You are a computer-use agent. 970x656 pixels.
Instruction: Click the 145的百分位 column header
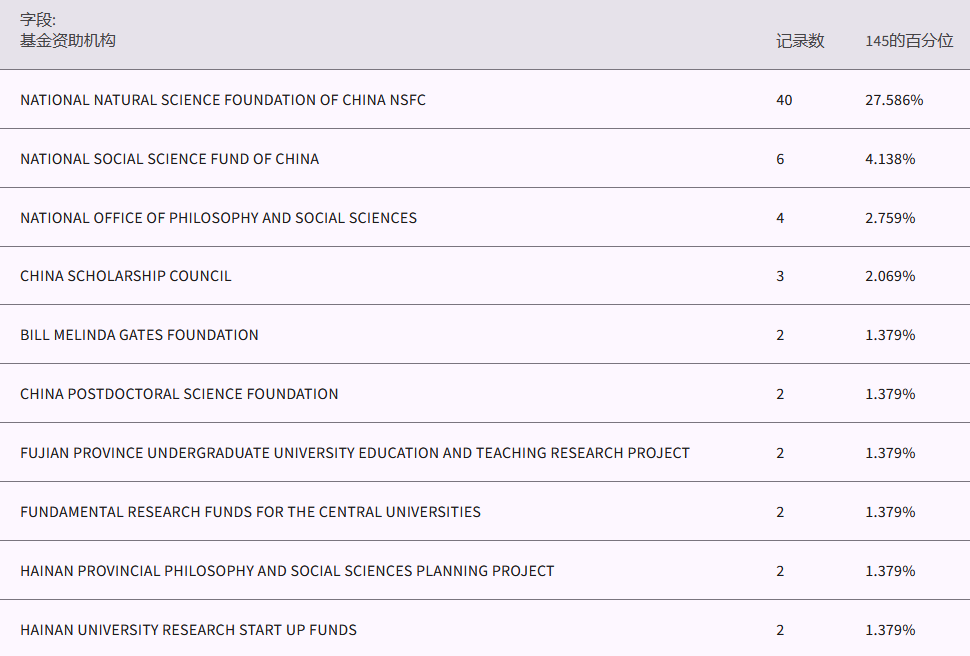click(909, 41)
